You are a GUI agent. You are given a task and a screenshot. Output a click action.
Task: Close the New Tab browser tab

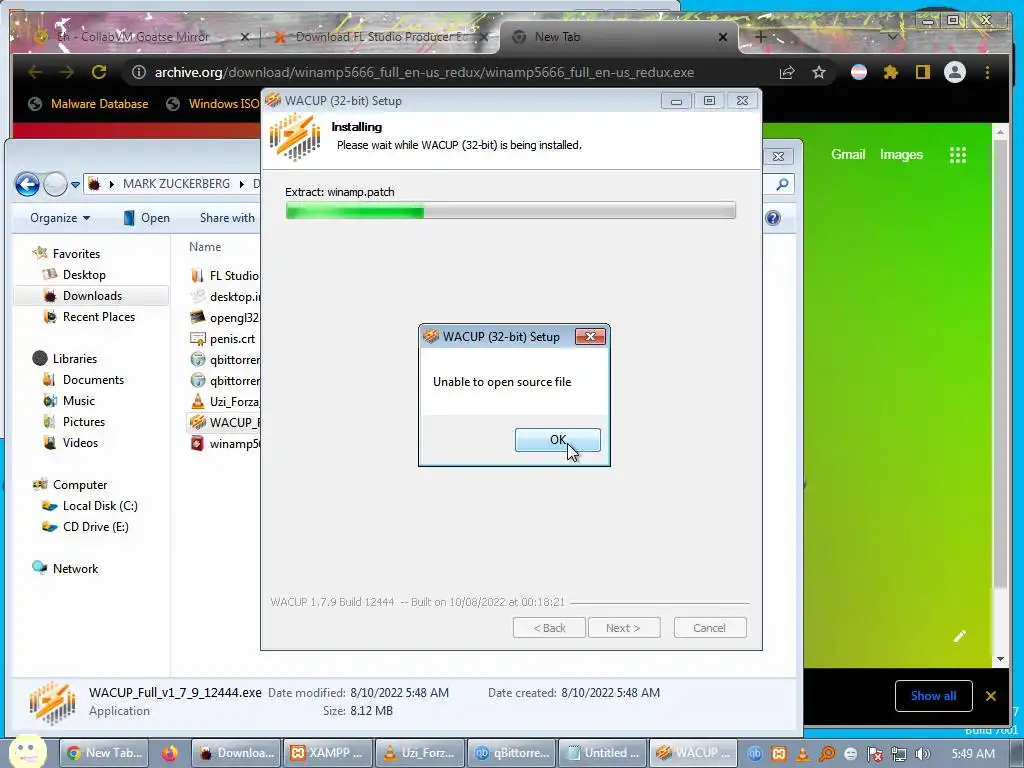pos(723,37)
